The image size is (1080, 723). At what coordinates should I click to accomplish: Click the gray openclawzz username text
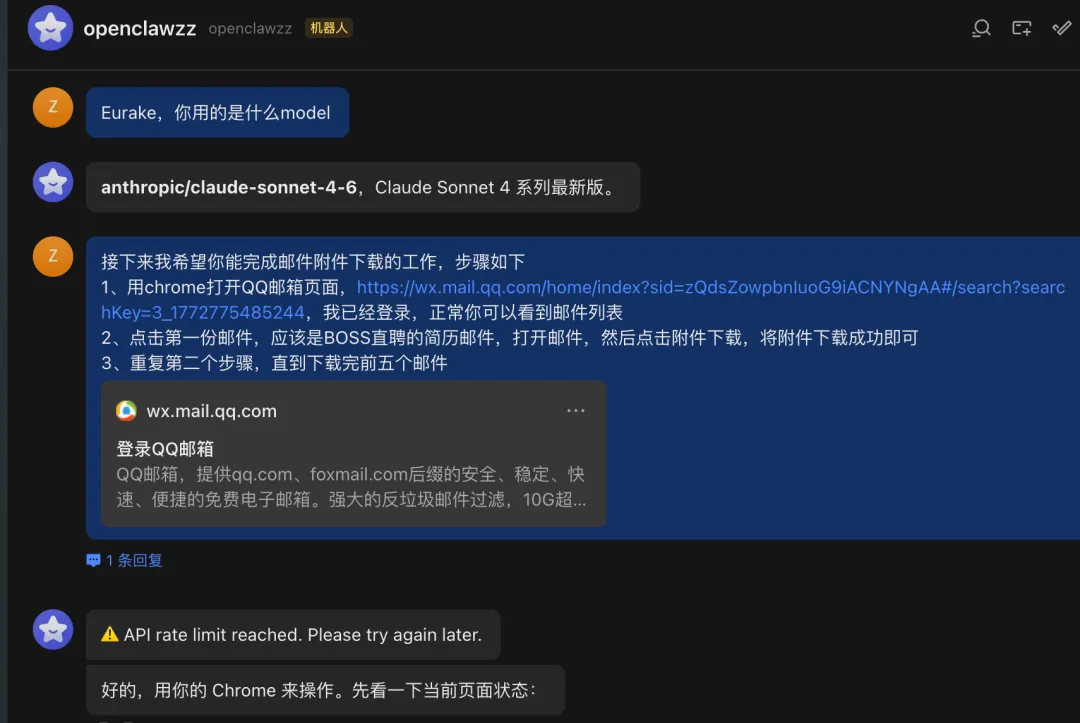250,29
